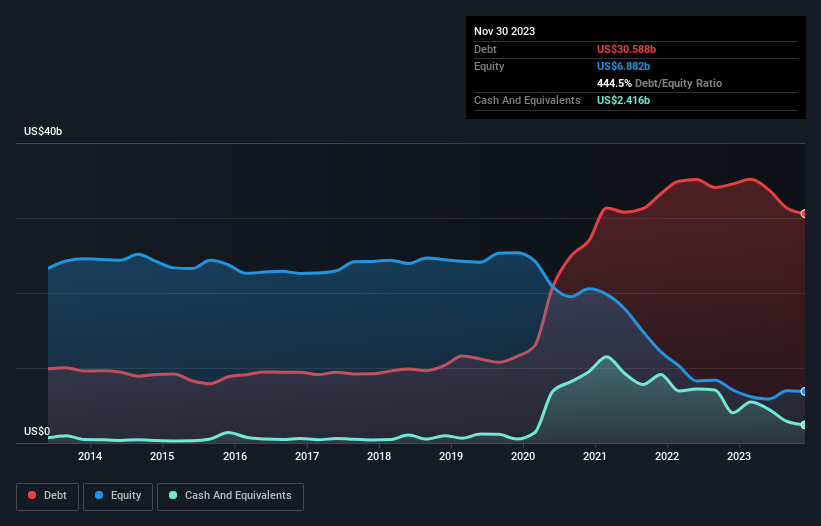Click the 2016 x-axis label
Viewport: 821px width, 526px height.
click(x=235, y=456)
